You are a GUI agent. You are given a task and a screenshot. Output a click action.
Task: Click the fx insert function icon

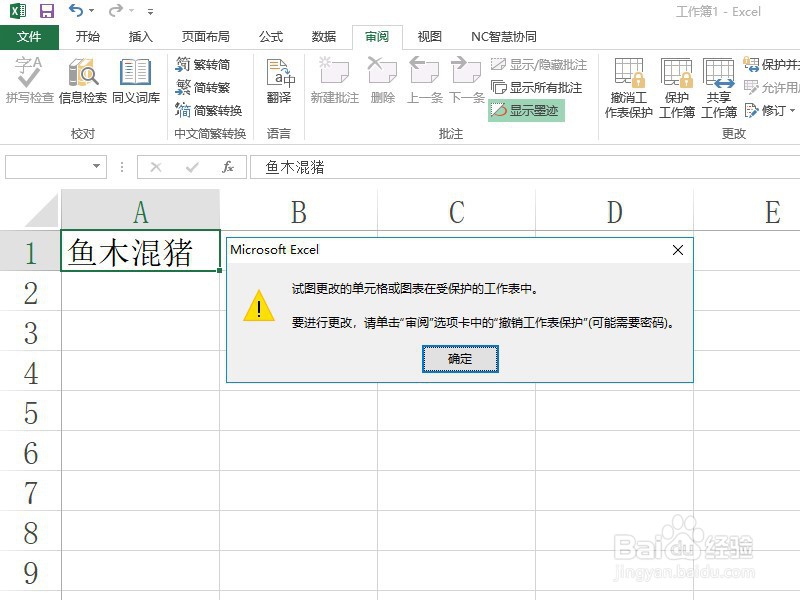click(x=228, y=167)
